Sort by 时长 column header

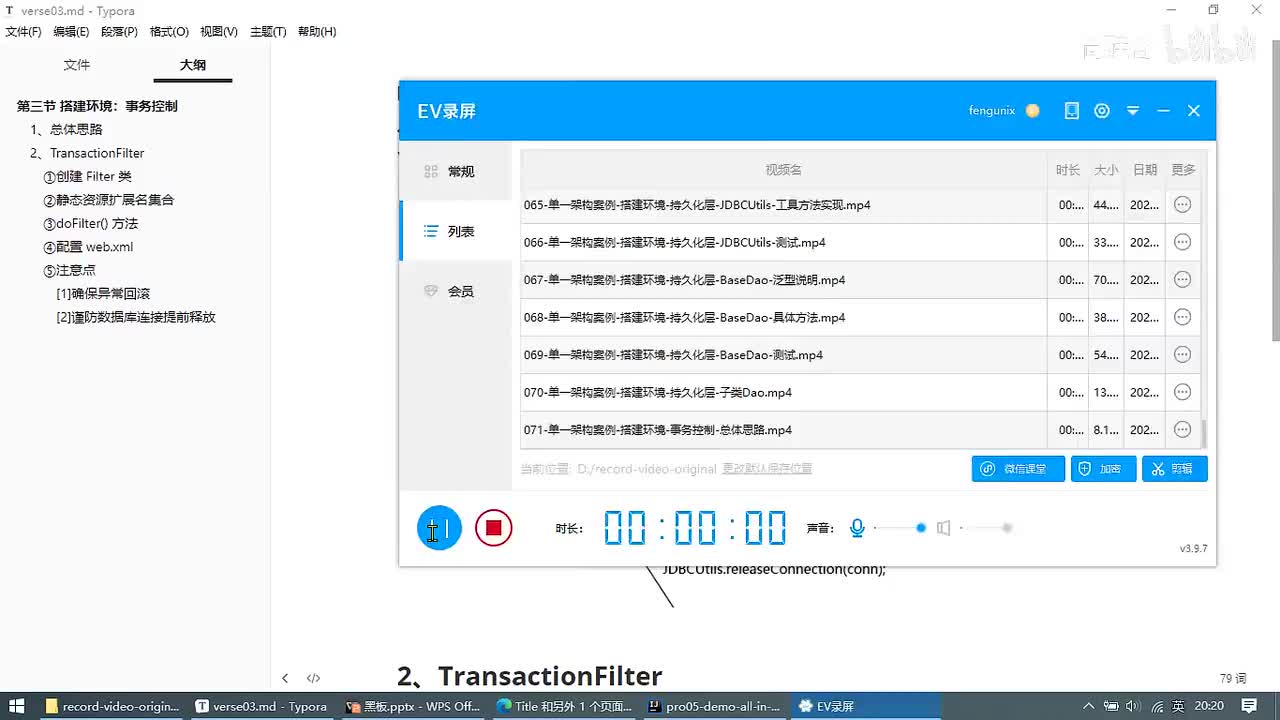[1068, 170]
